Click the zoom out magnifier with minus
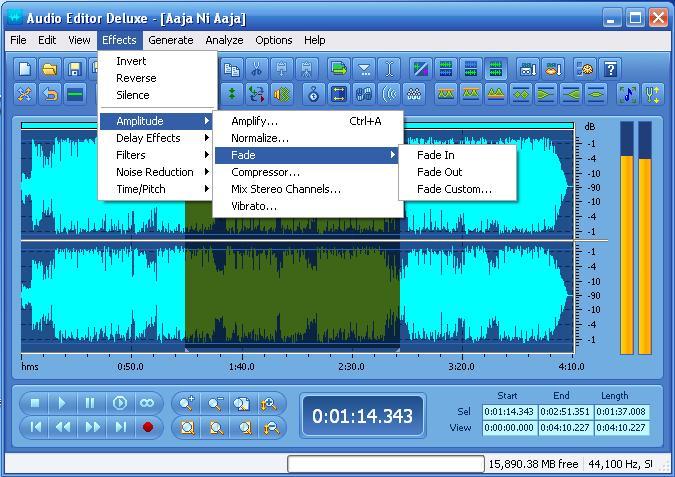This screenshot has width=675, height=477. point(215,403)
